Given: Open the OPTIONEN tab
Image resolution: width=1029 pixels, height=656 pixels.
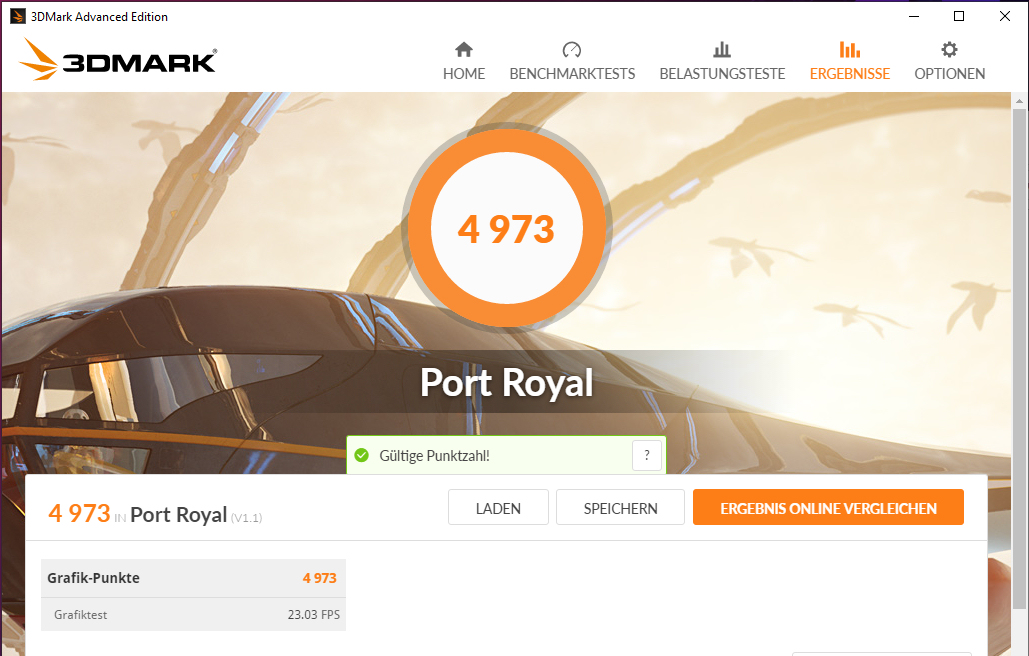Looking at the screenshot, I should [950, 73].
